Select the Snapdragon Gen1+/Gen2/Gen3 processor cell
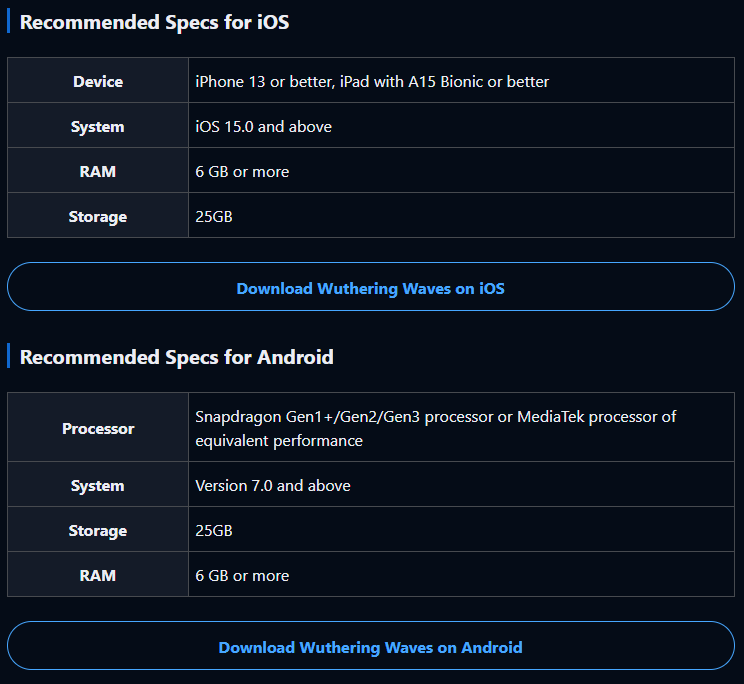 coord(461,427)
